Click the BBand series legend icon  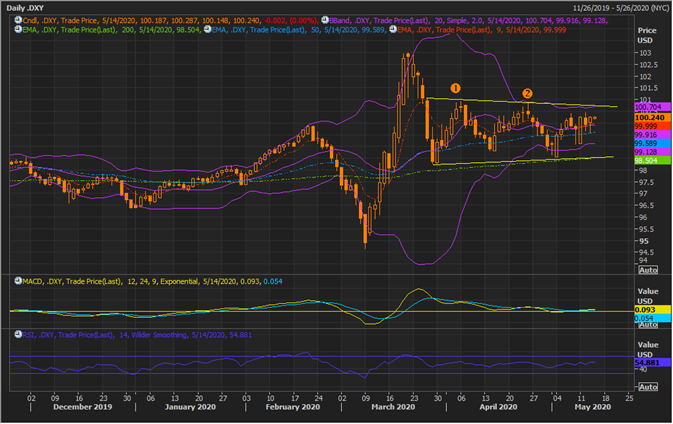point(325,20)
